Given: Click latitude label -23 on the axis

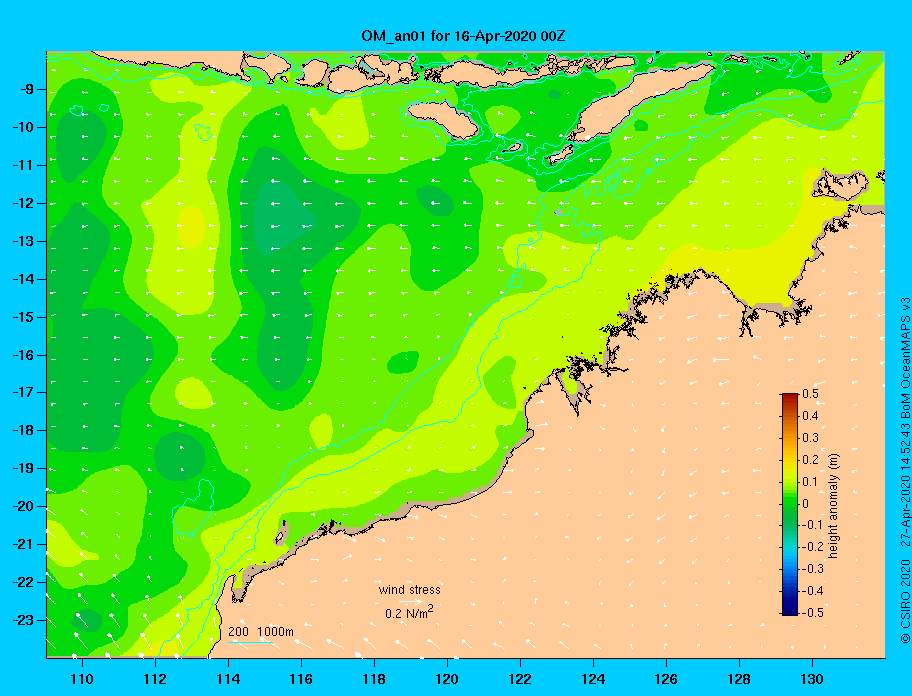Looking at the screenshot, I should pyautogui.click(x=24, y=620).
